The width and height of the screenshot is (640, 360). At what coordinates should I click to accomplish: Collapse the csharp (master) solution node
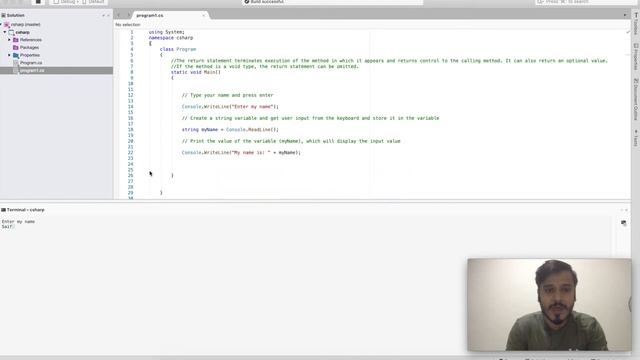click(x=1, y=24)
